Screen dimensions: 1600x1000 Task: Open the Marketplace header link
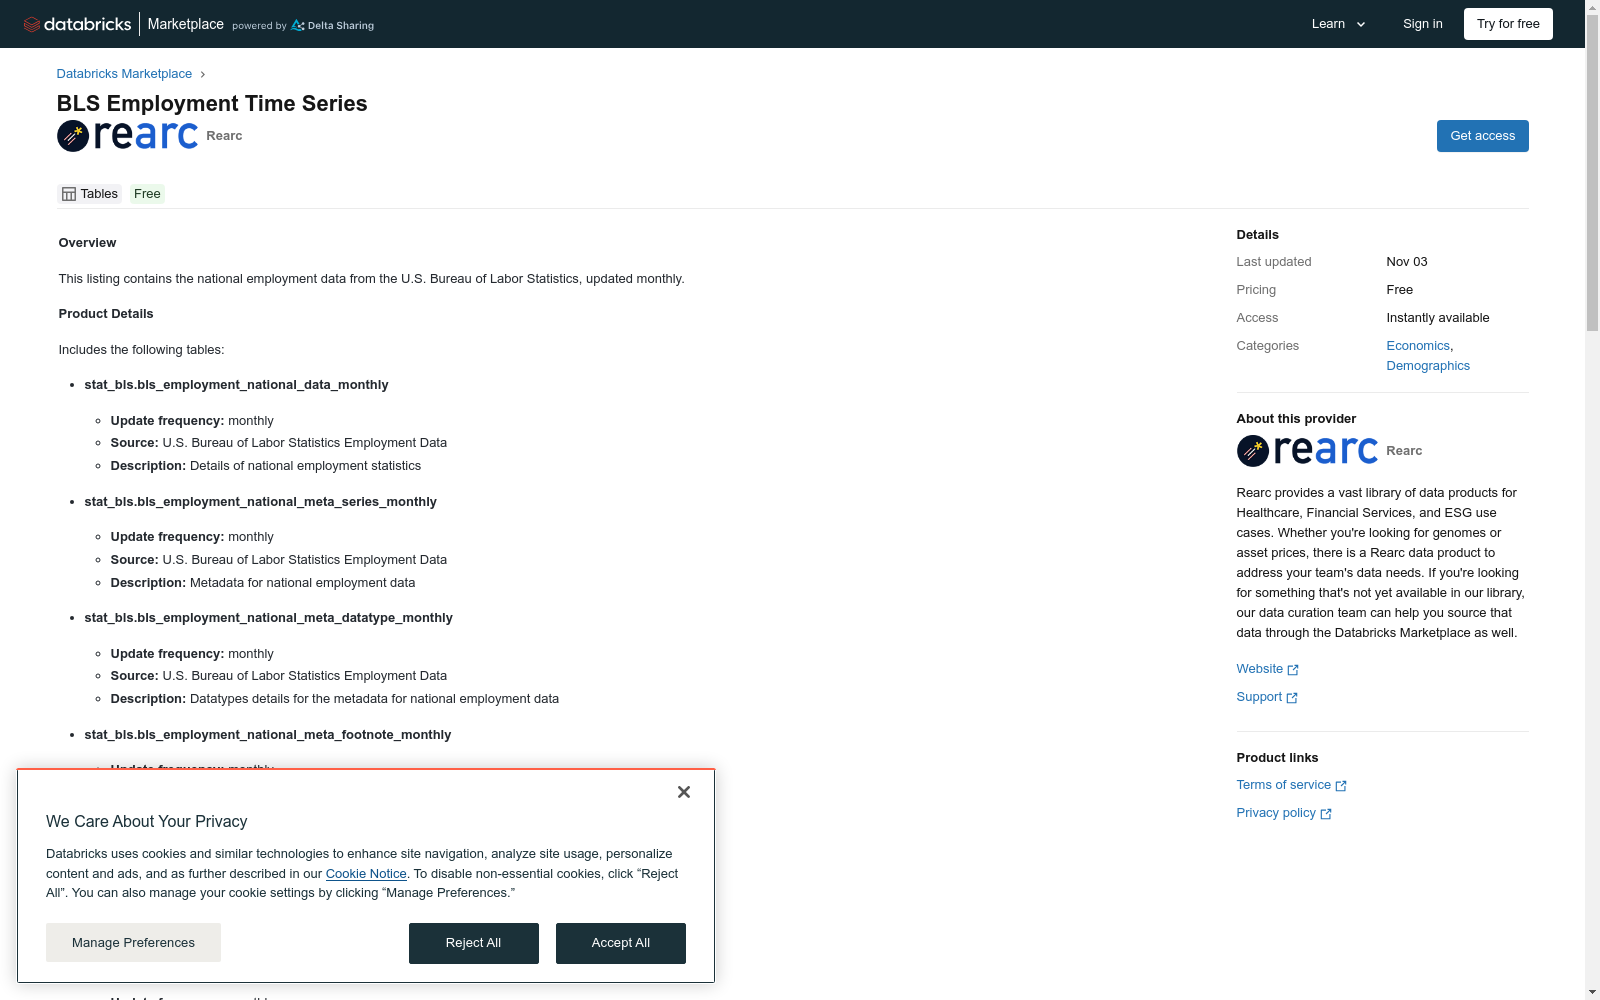[x=186, y=24]
